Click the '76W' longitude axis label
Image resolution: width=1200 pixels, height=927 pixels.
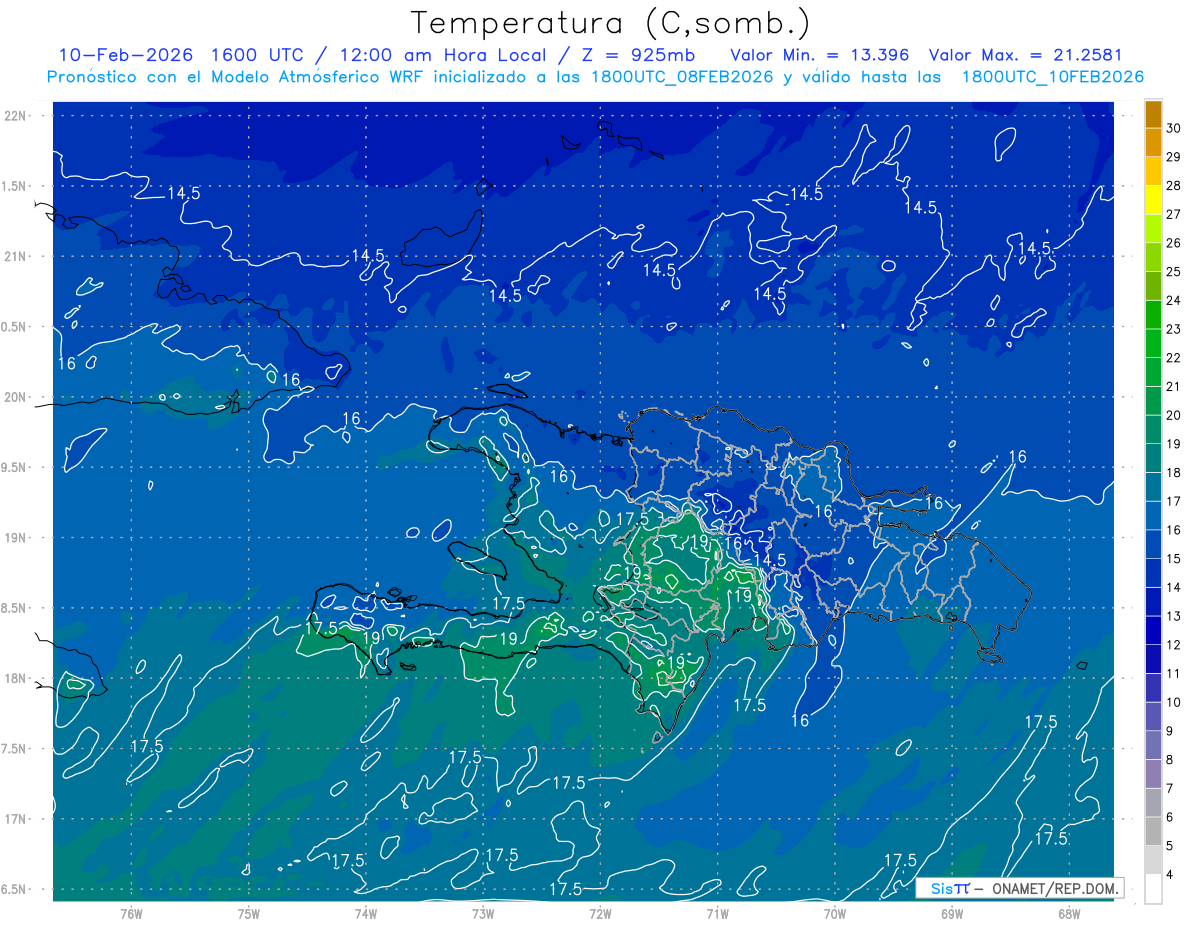click(132, 914)
